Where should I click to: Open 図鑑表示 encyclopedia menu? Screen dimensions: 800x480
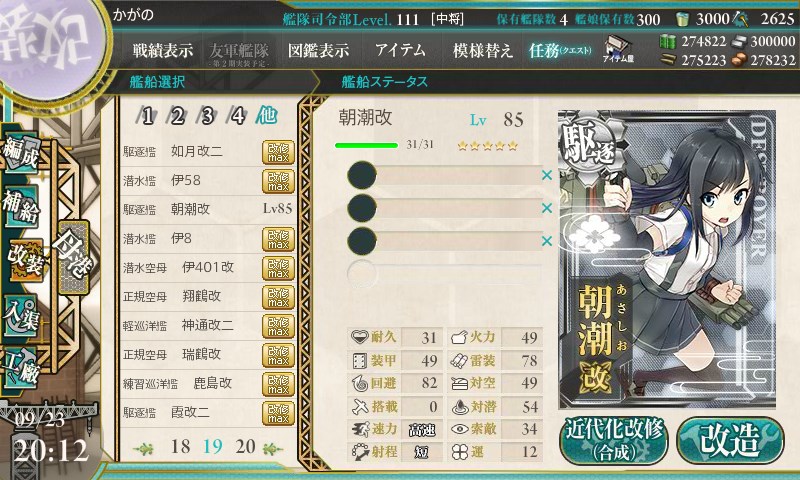tap(318, 50)
